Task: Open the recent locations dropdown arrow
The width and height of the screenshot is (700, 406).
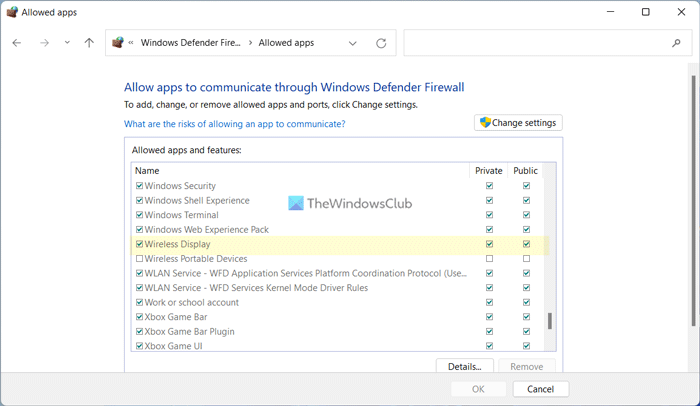Action: 67,43
